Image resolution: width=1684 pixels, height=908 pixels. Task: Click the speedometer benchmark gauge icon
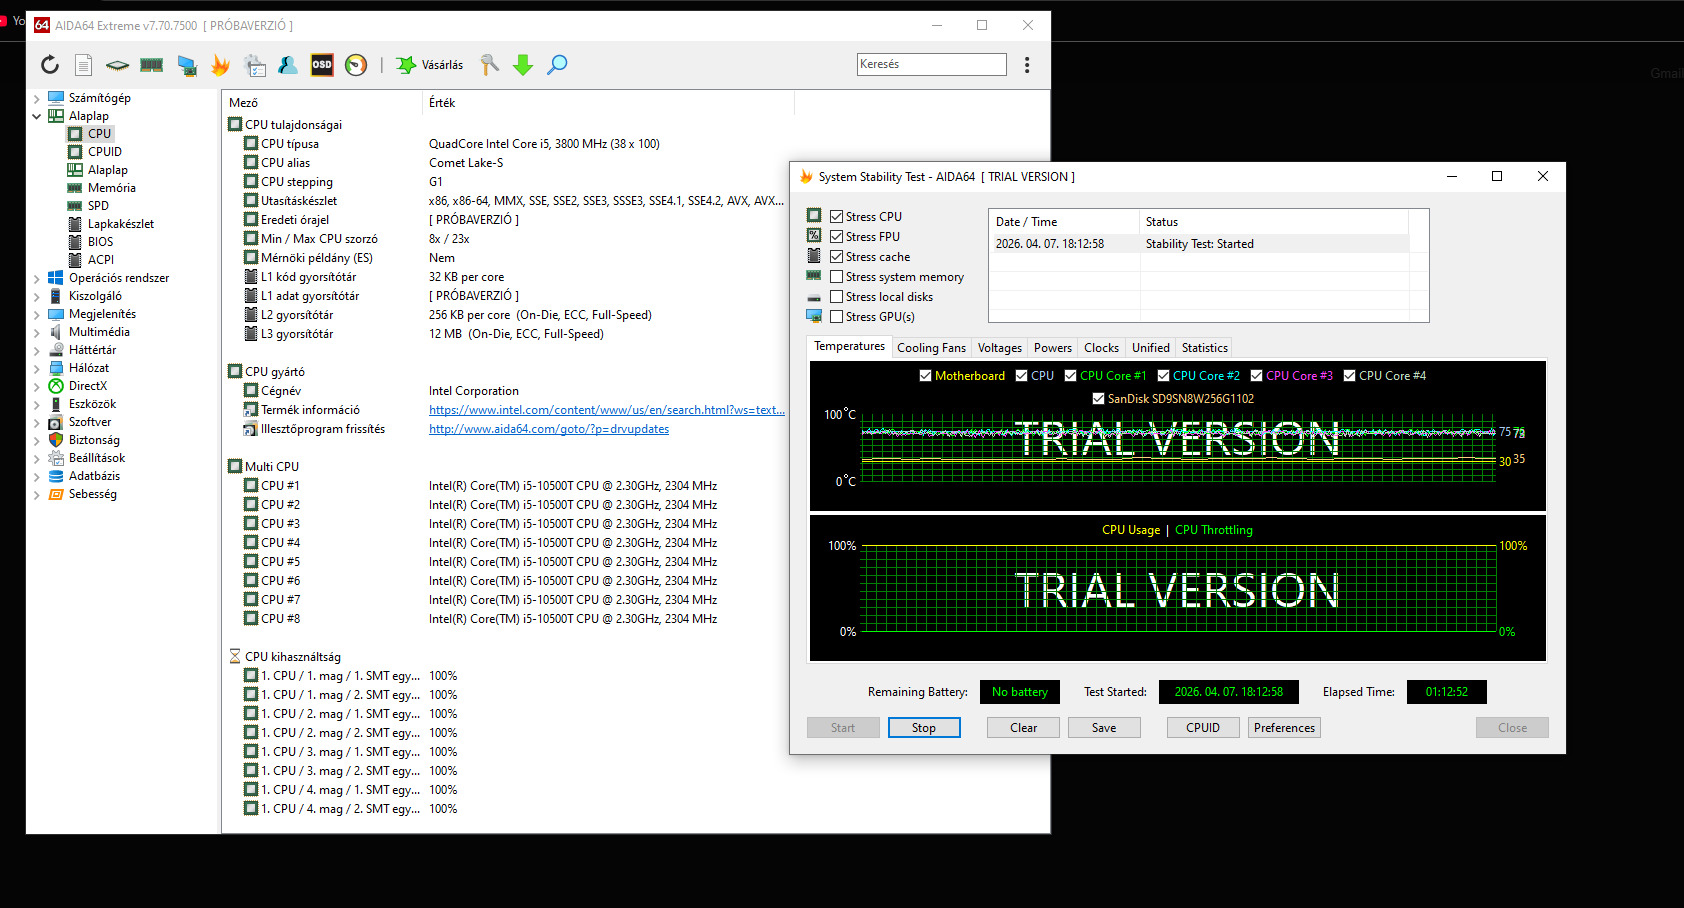tap(356, 65)
